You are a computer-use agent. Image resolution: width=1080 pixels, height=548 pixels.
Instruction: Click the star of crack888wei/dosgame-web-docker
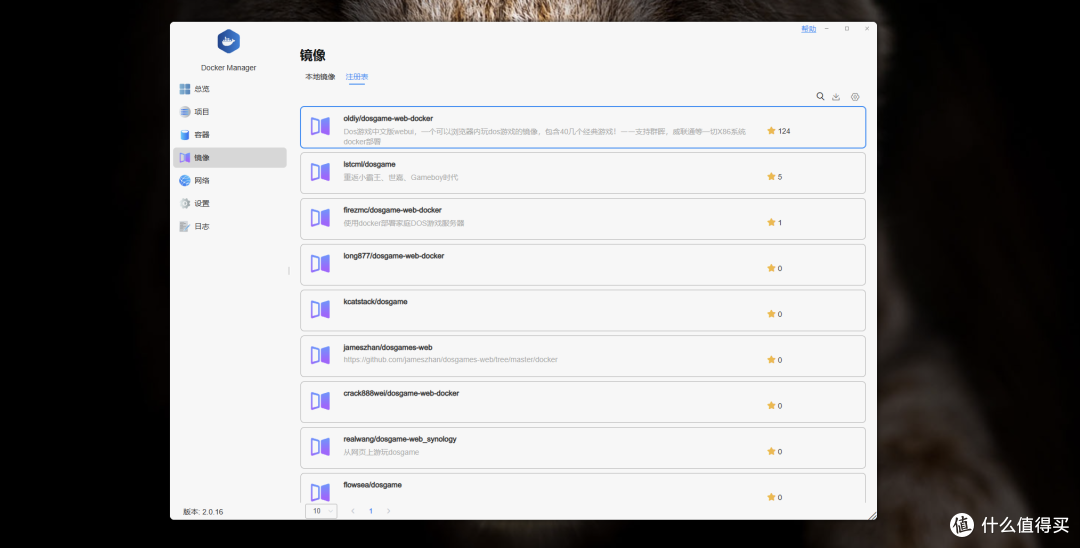pos(774,405)
